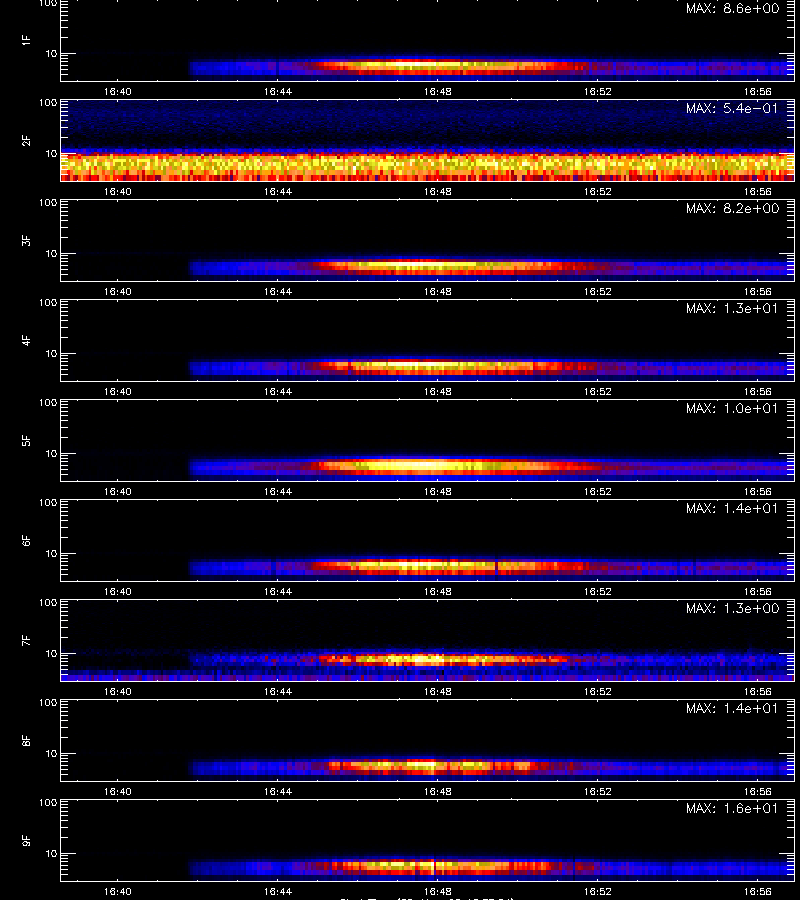Select the '3F' y-axis panel label
This screenshot has width=800, height=900.
tap(26, 240)
